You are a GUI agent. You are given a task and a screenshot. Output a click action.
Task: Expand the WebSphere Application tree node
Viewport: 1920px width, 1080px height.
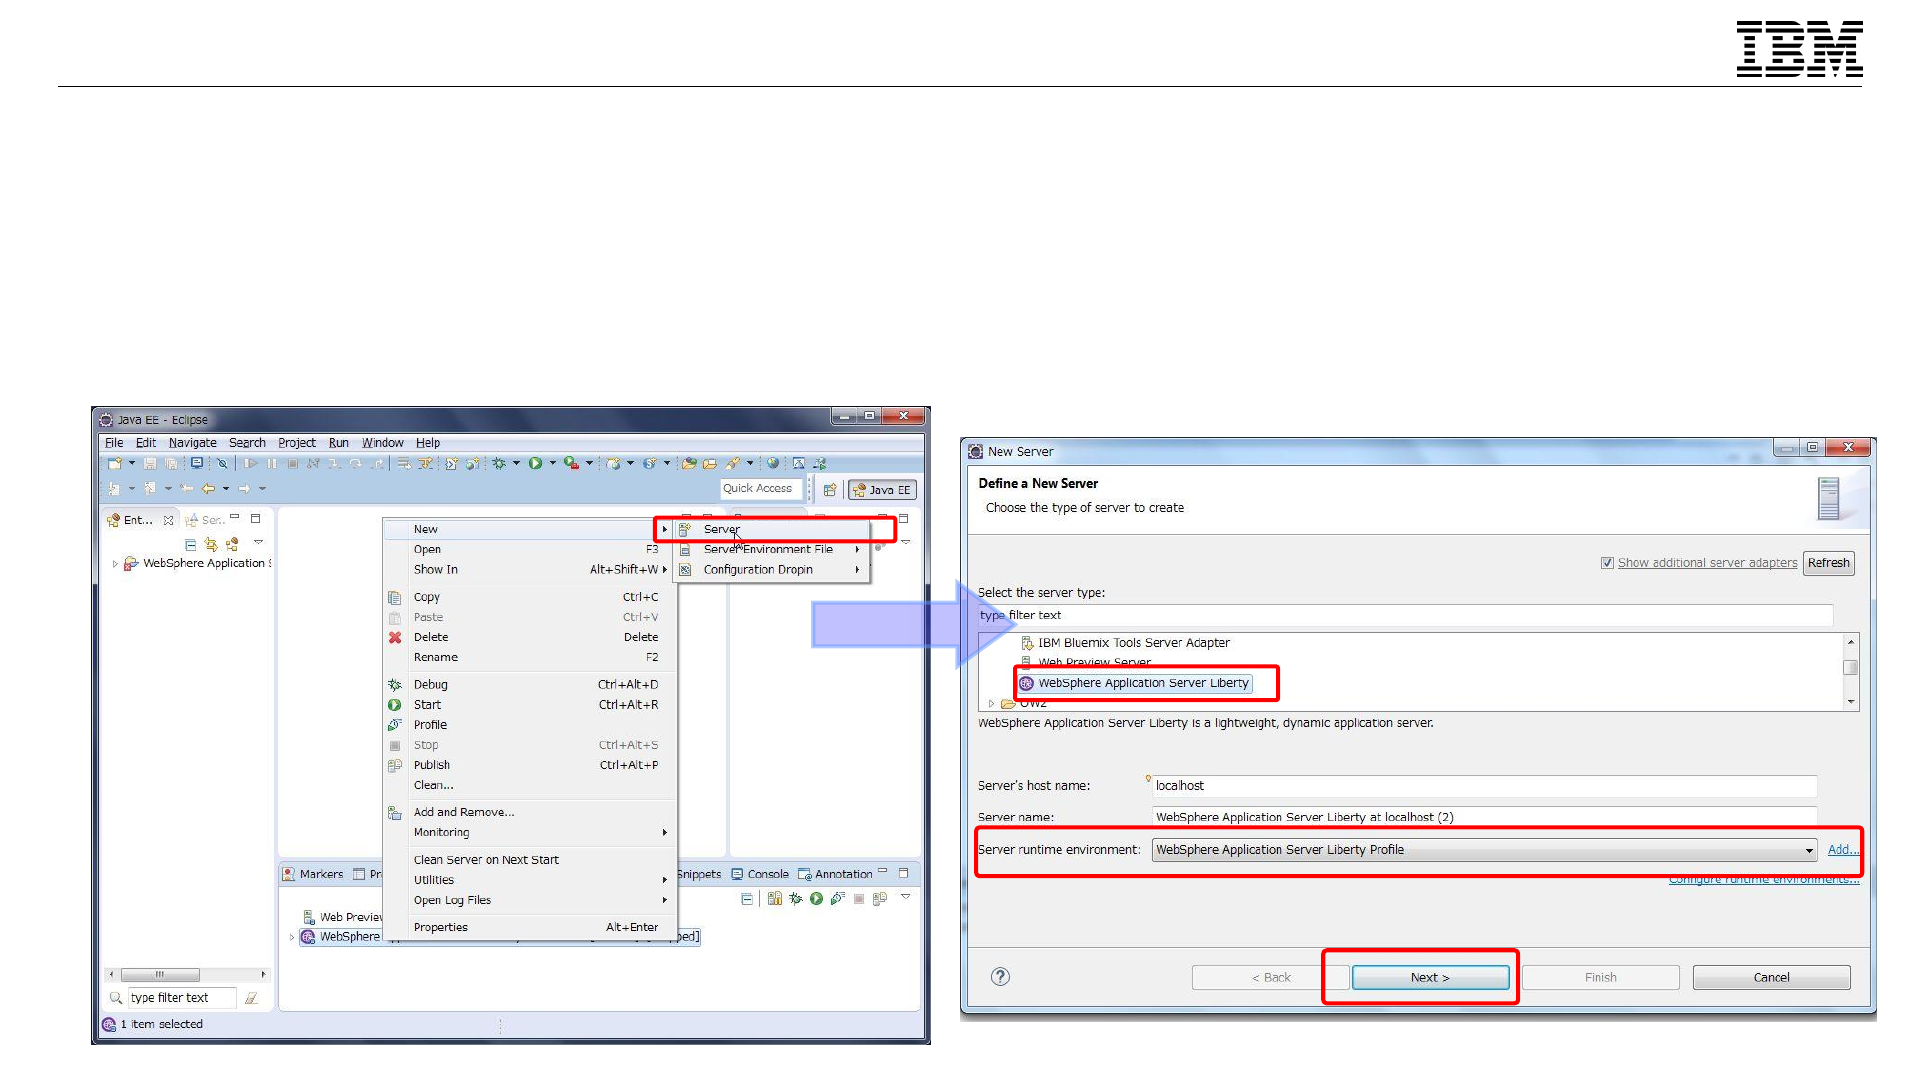coord(115,564)
